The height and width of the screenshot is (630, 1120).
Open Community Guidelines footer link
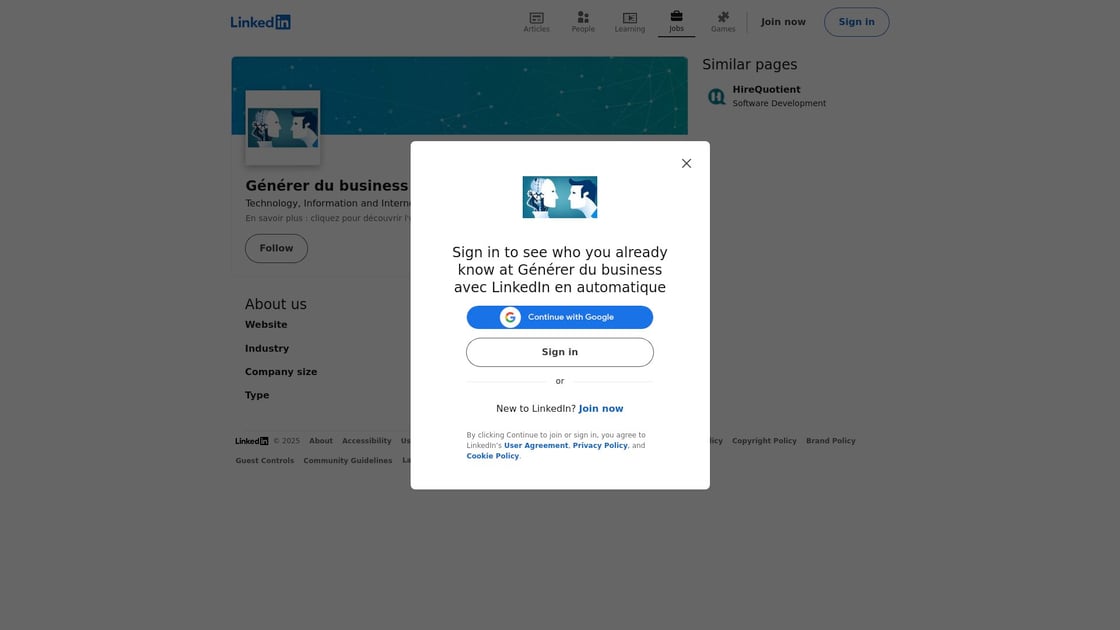pyautogui.click(x=348, y=461)
